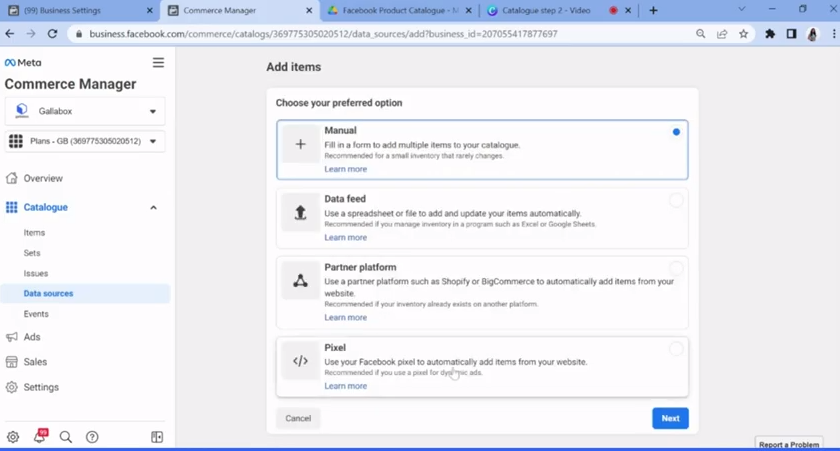
Task: Open the Gallabox business dropdown
Action: (85, 111)
